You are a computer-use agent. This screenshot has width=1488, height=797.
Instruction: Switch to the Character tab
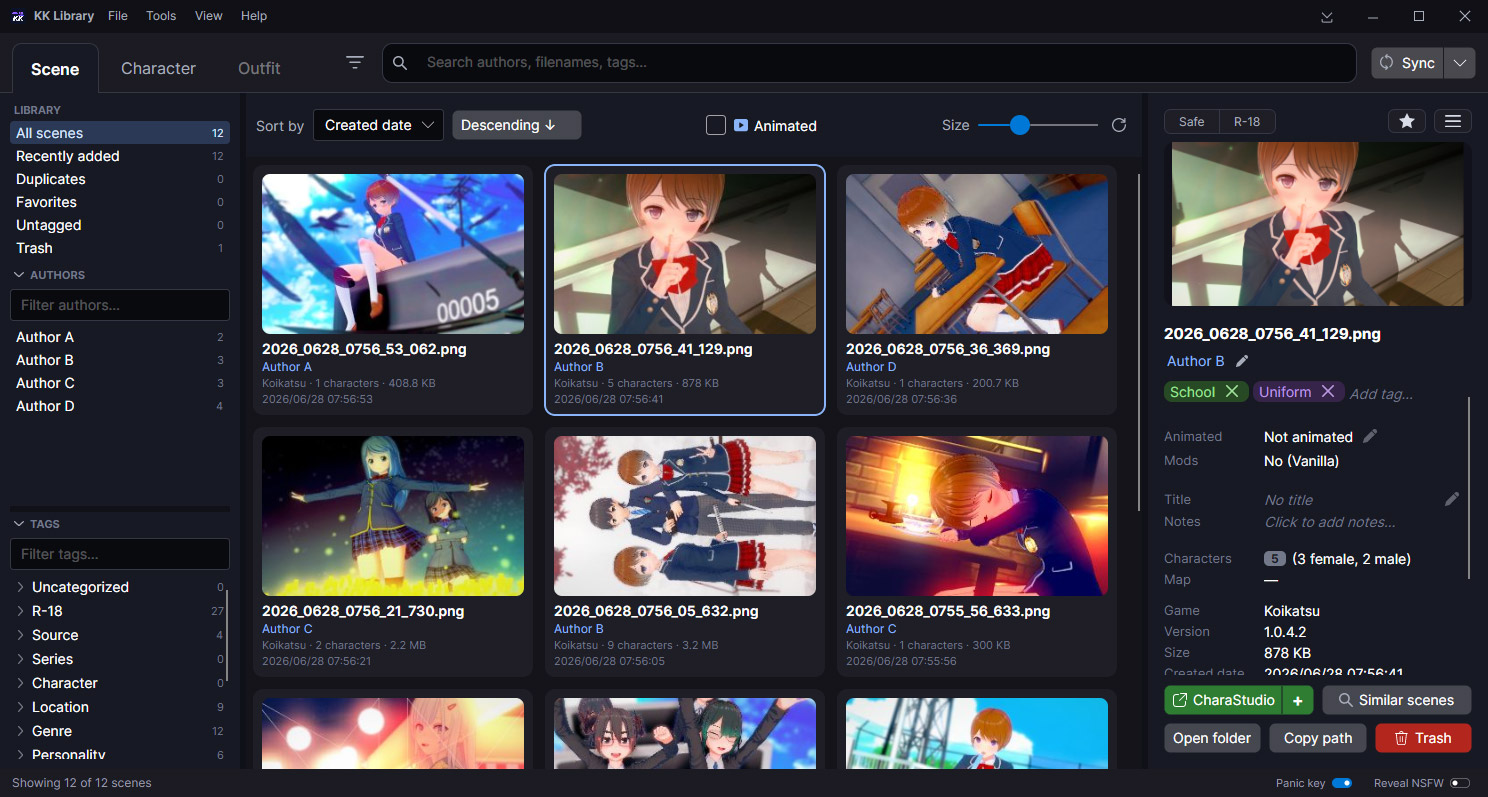click(x=158, y=68)
